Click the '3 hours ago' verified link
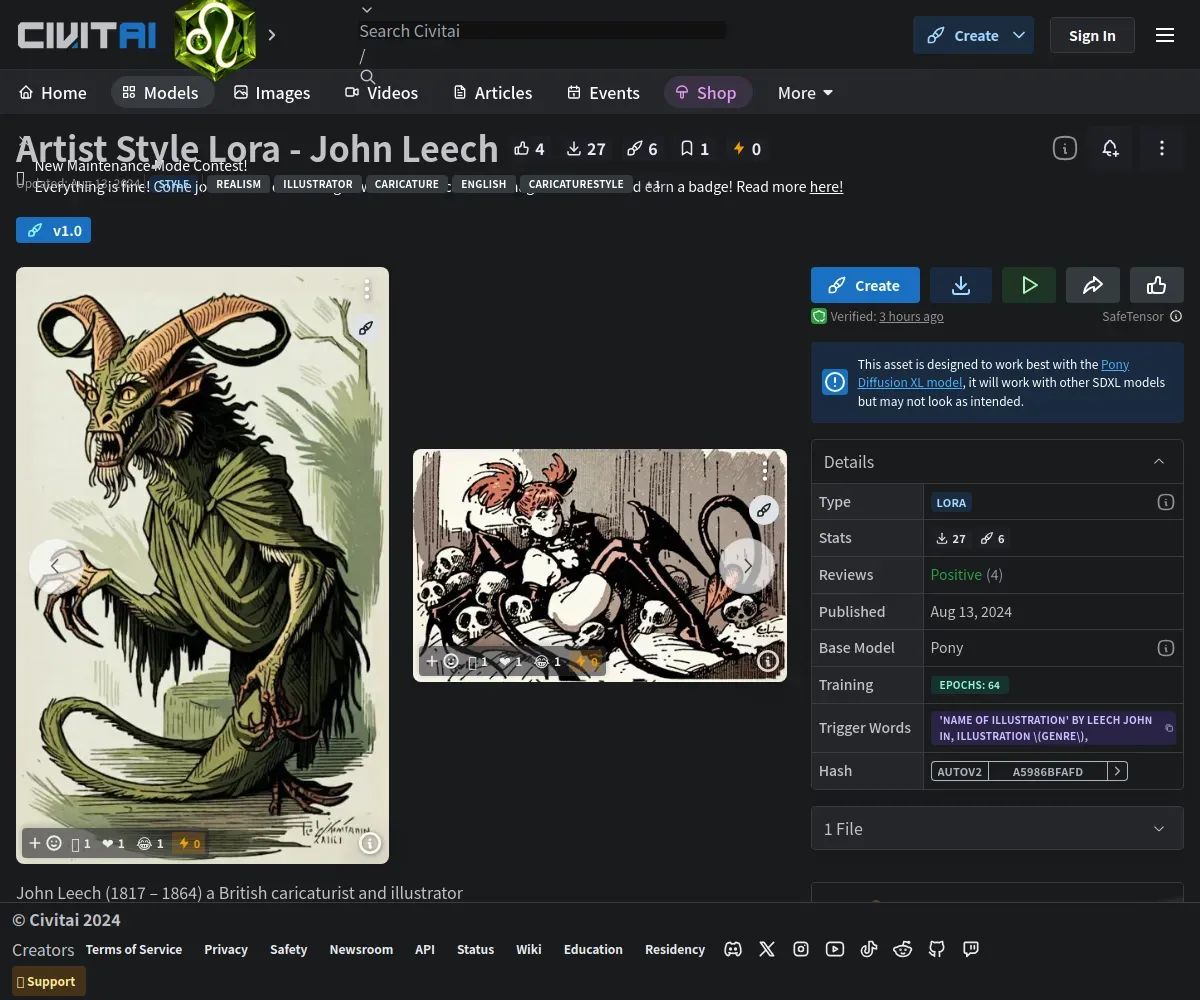 point(911,316)
